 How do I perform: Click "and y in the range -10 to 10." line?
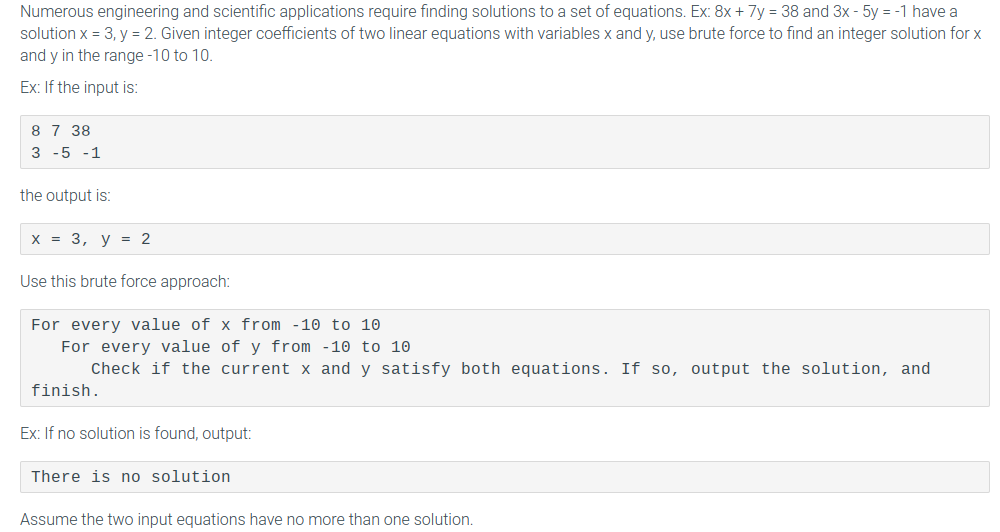(116, 55)
